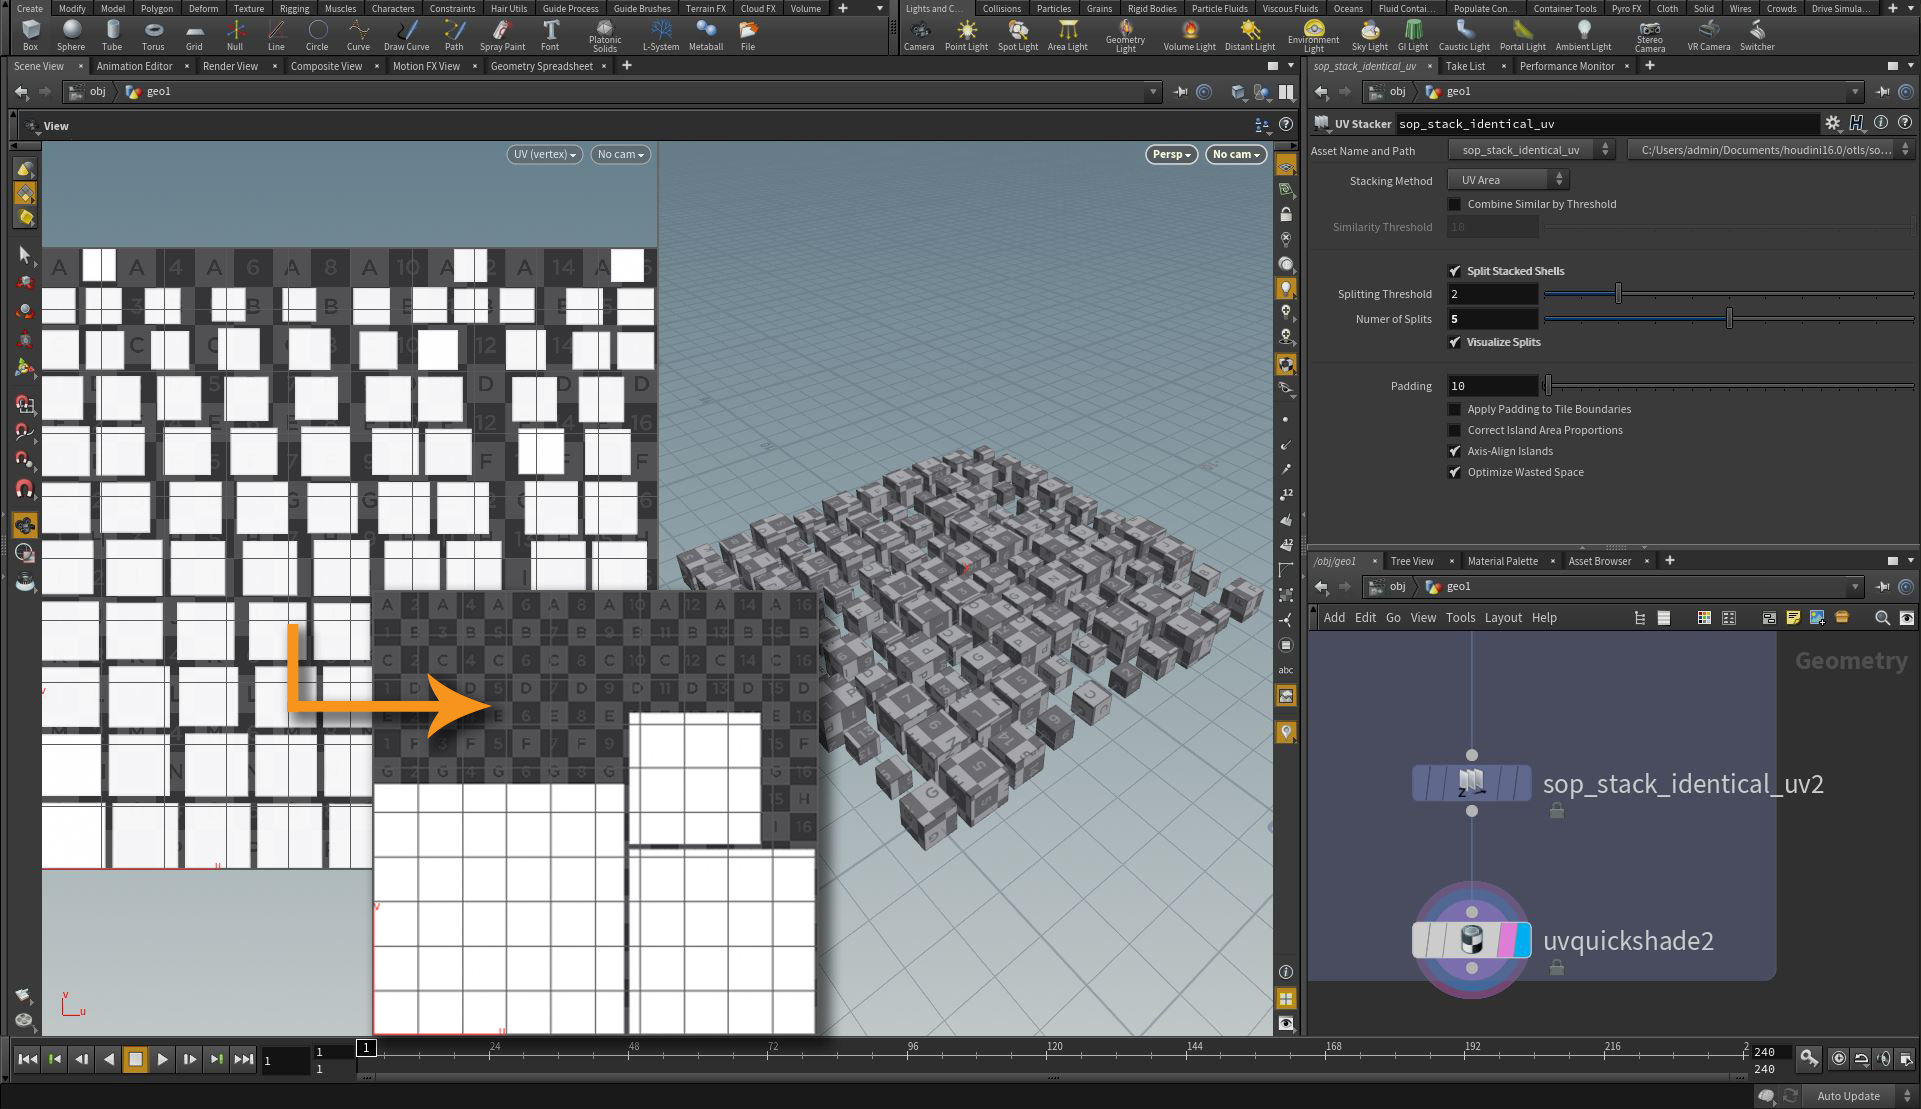This screenshot has height=1109, width=1921.
Task: Switch to Geometry Spreadsheet tab
Action: click(x=541, y=66)
